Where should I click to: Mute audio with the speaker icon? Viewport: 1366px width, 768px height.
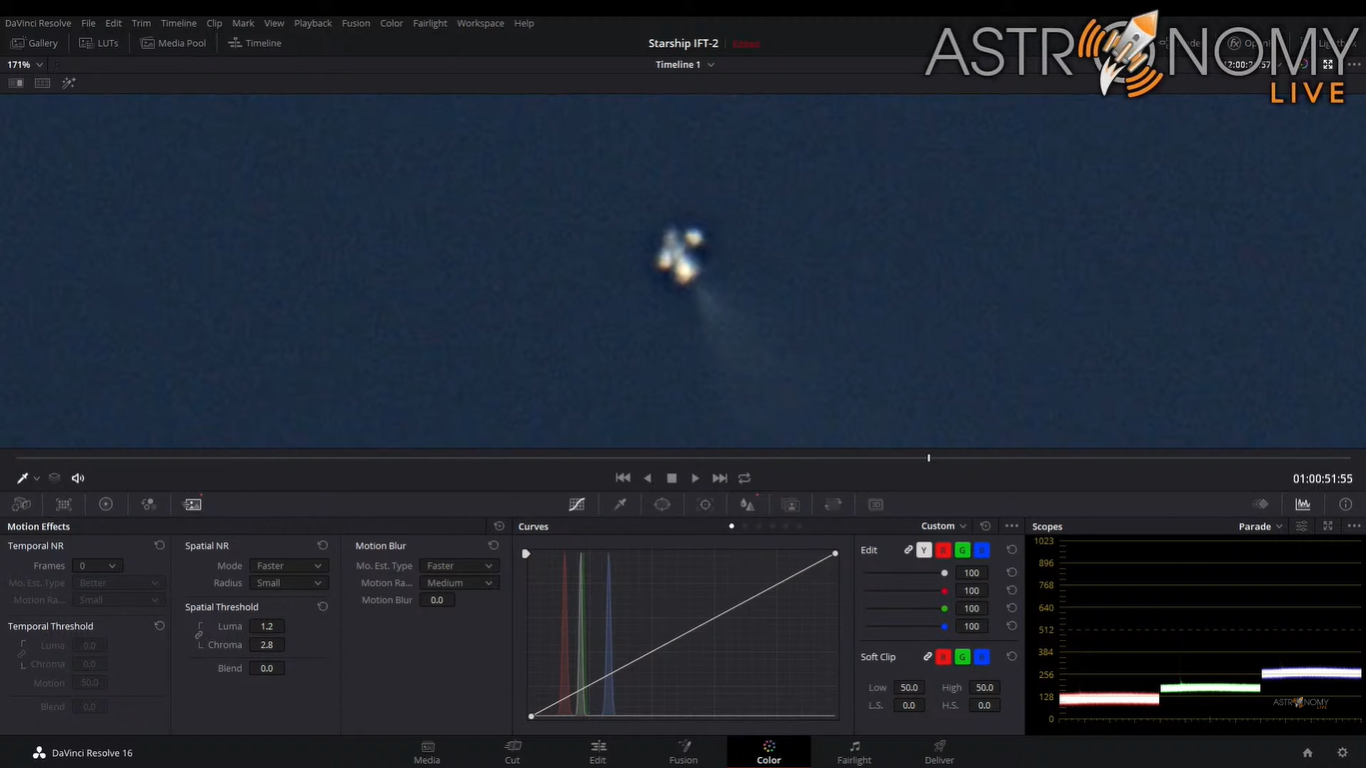point(78,478)
